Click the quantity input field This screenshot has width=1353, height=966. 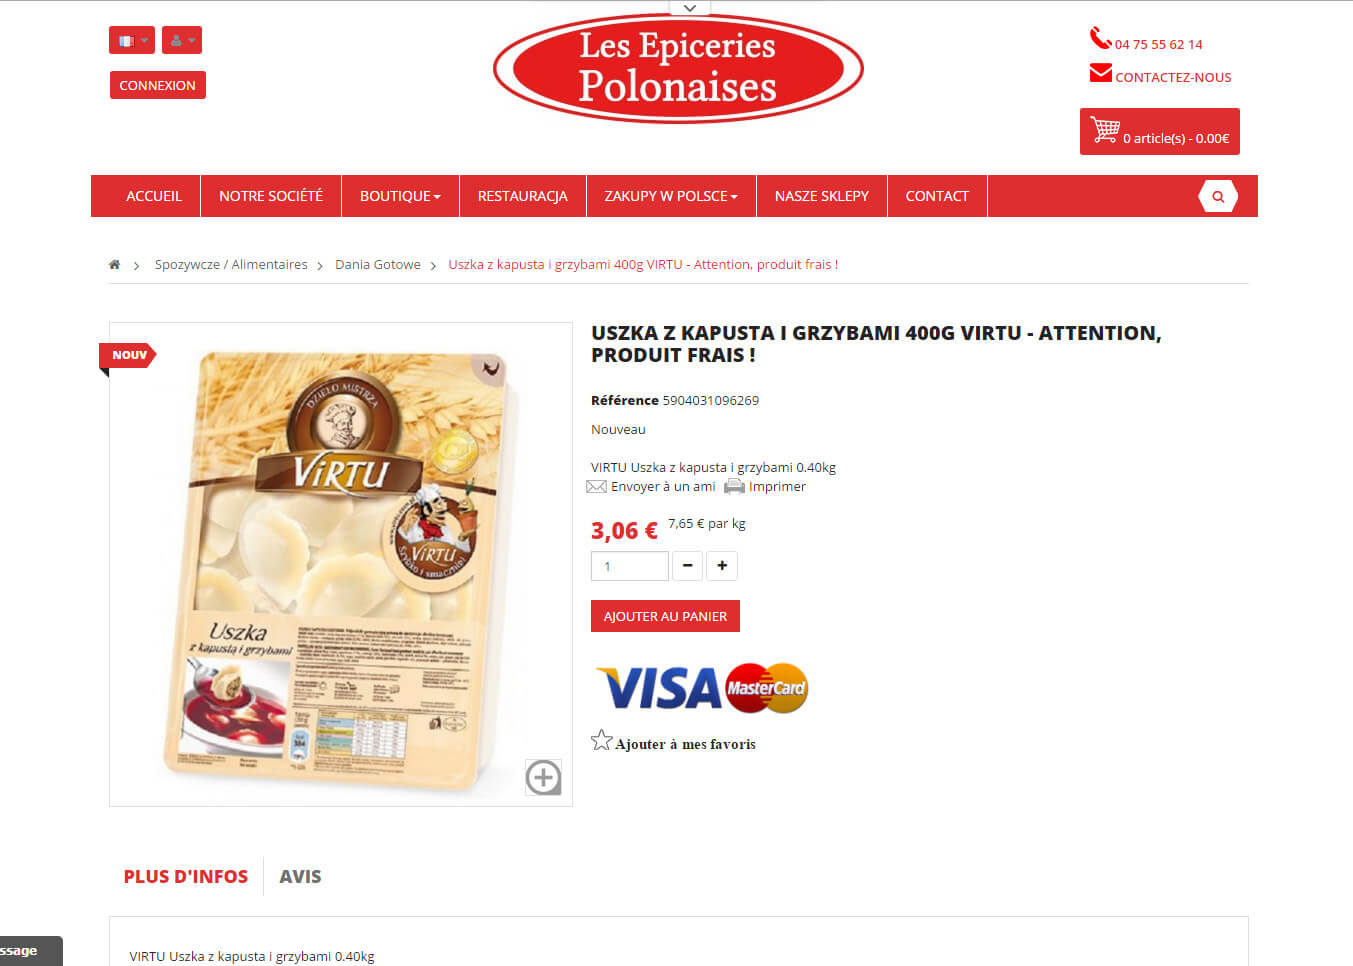coord(630,566)
